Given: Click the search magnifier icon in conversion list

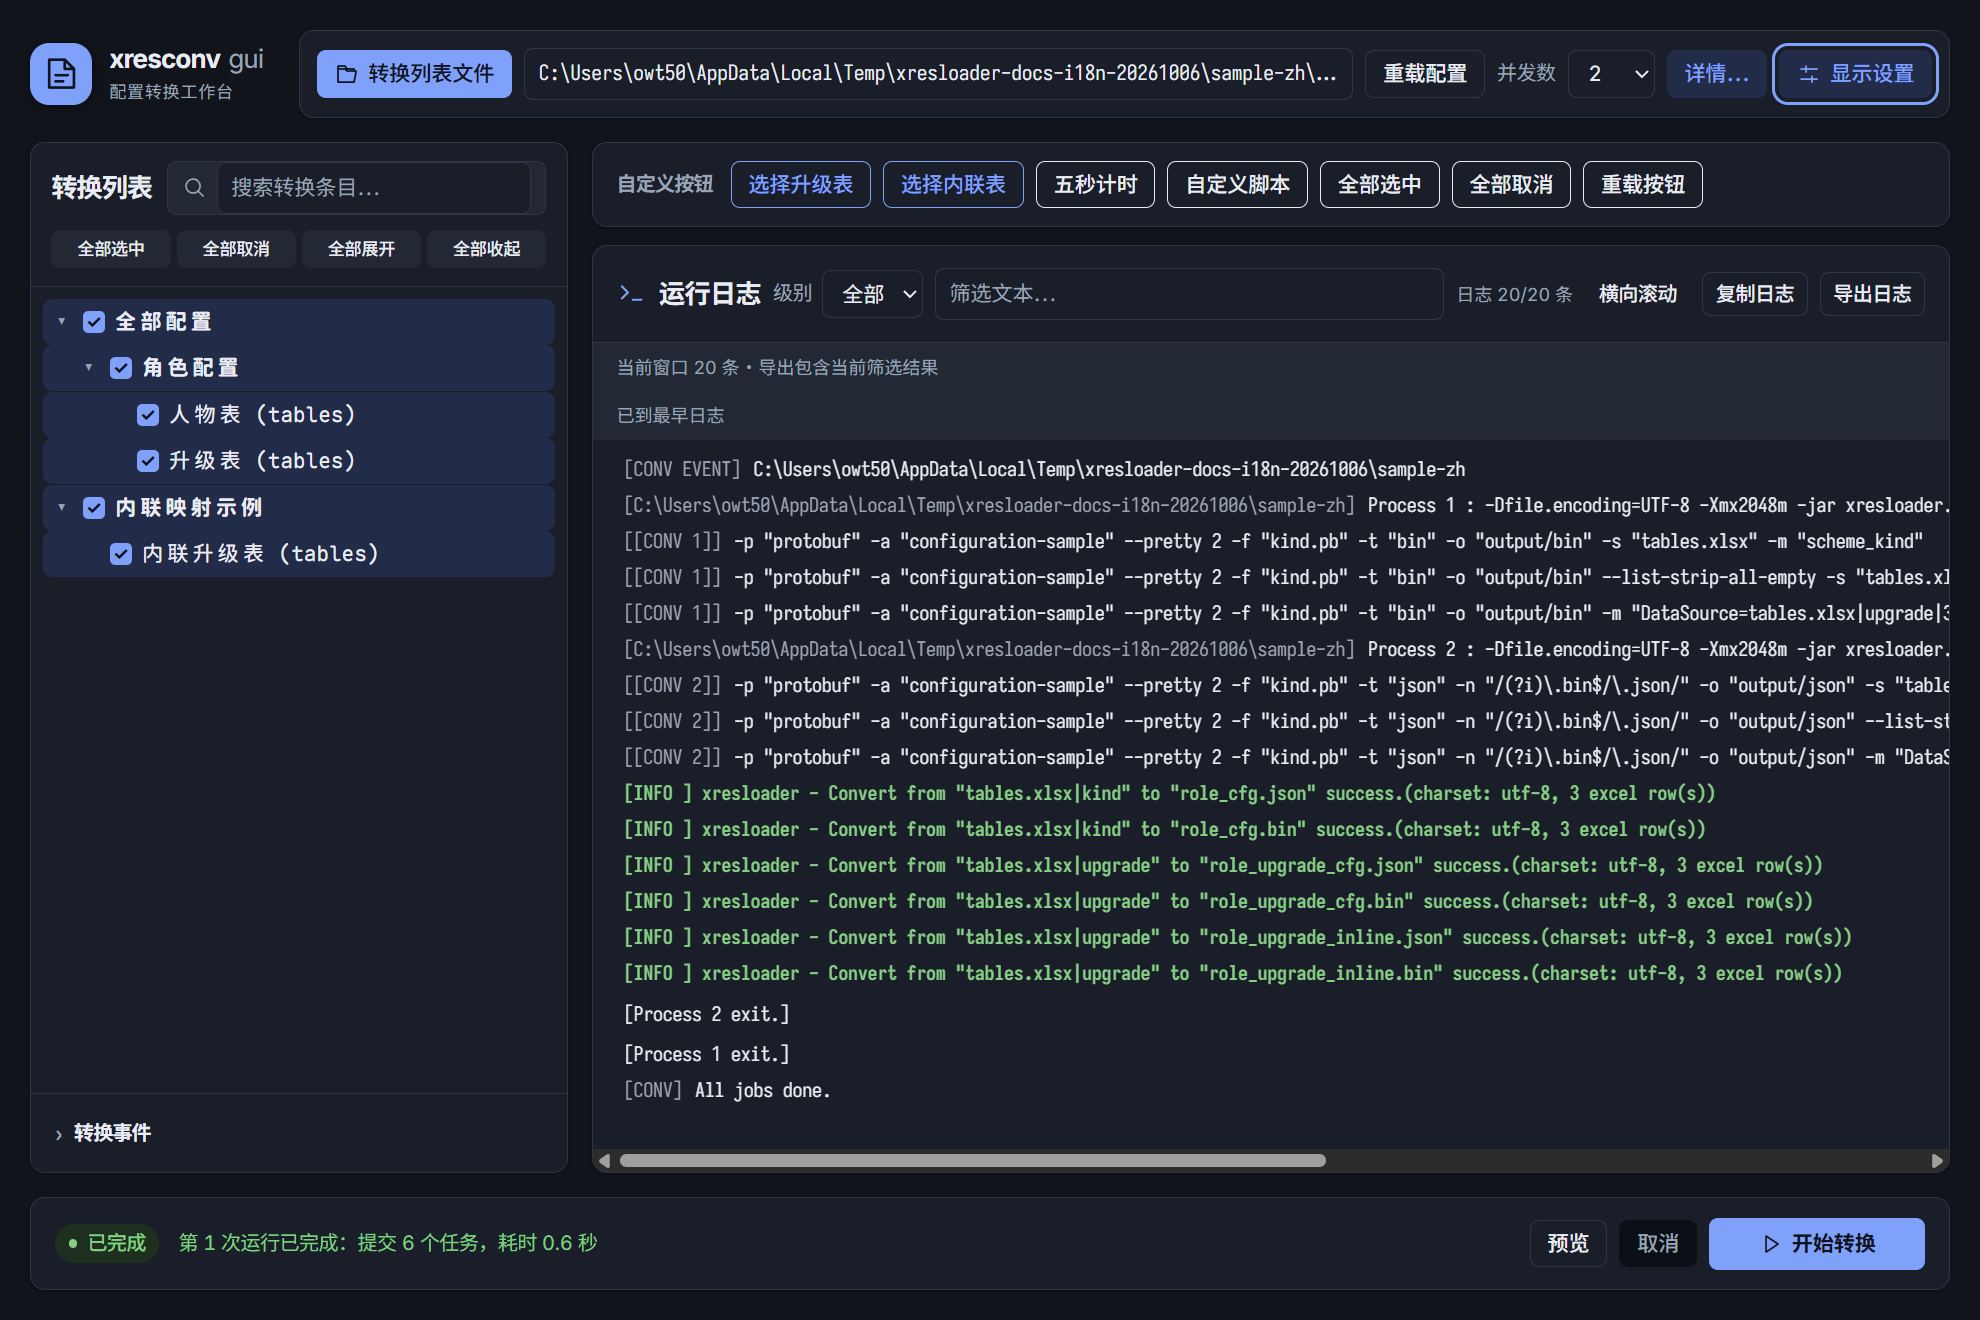Looking at the screenshot, I should pyautogui.click(x=194, y=187).
